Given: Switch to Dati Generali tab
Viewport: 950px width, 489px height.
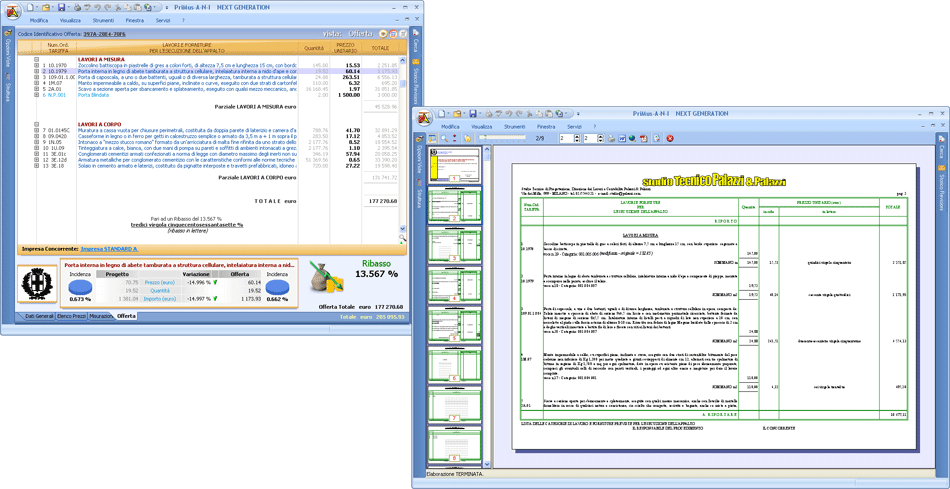Looking at the screenshot, I should [38, 316].
